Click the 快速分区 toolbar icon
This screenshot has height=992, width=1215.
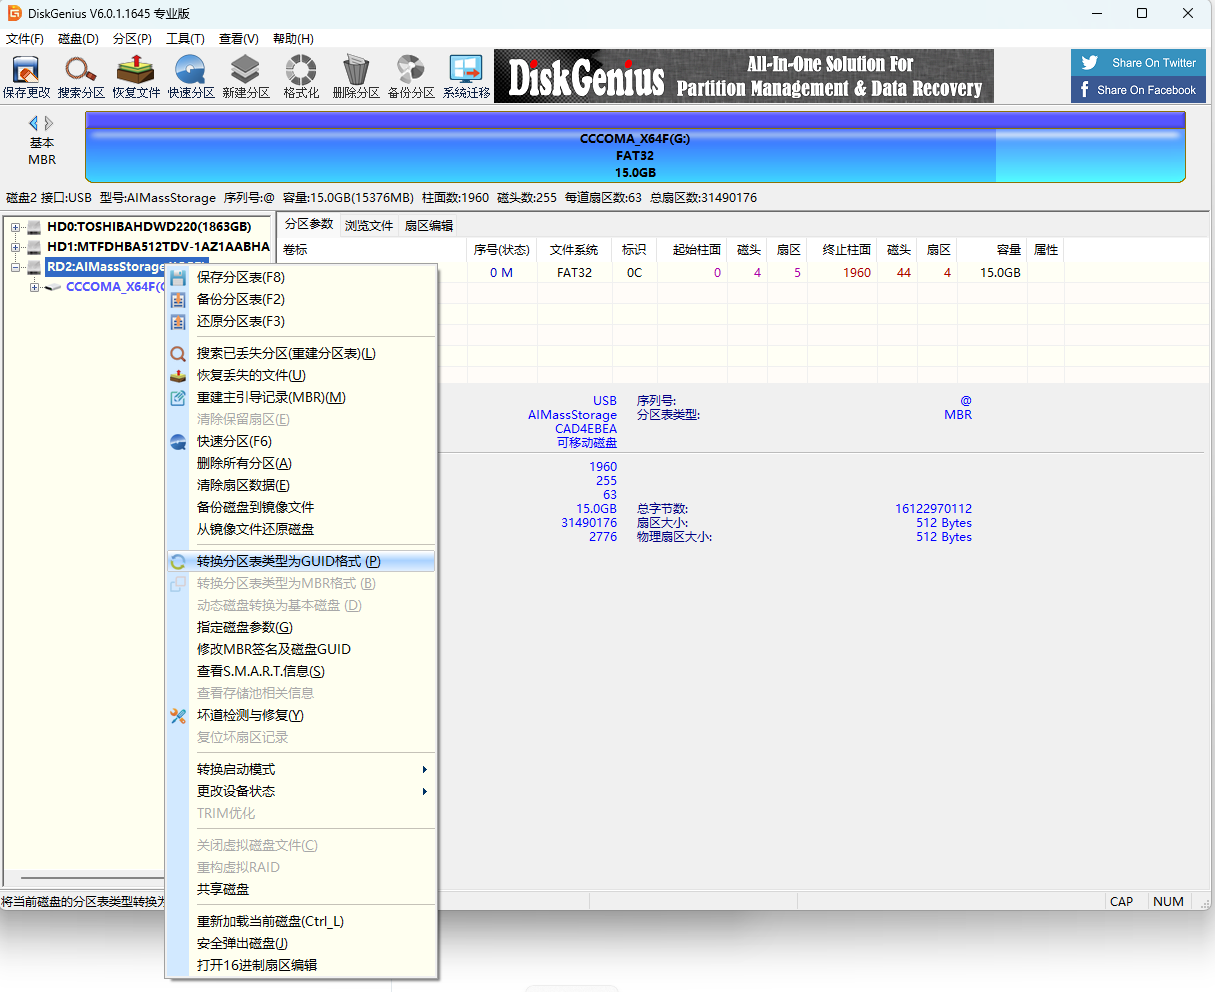coord(191,77)
